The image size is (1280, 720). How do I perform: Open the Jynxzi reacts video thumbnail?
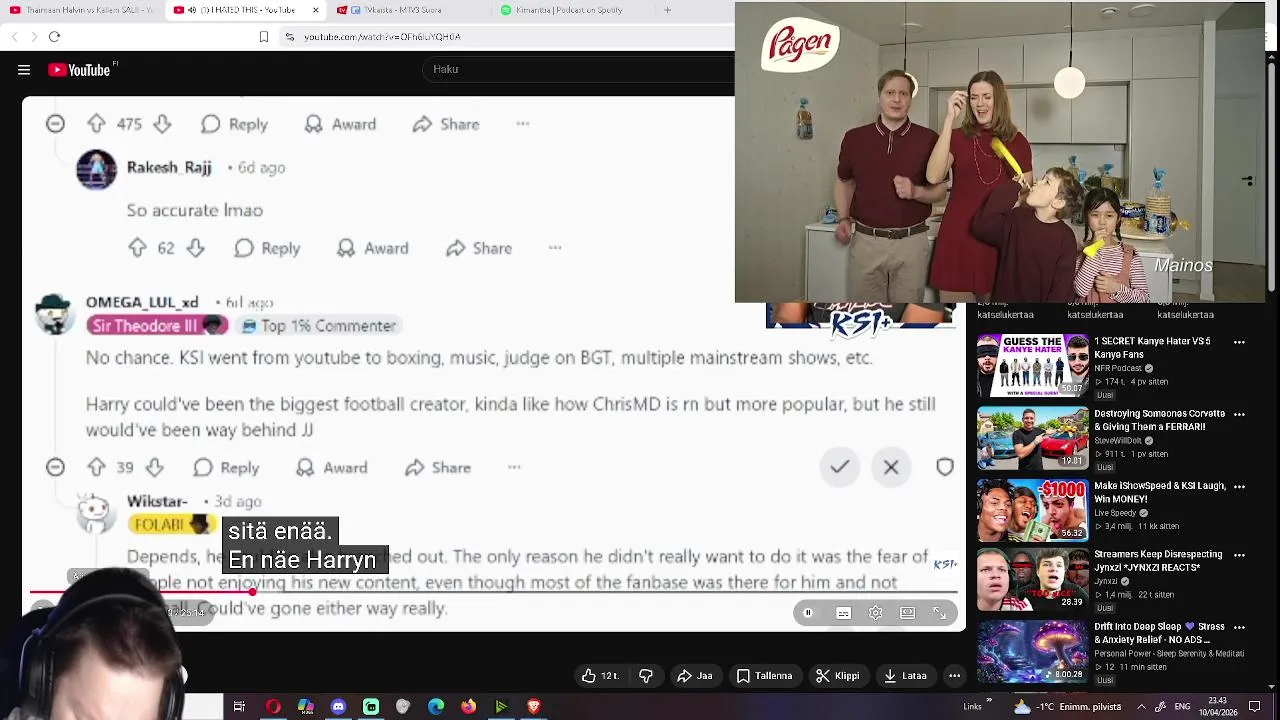1033,579
